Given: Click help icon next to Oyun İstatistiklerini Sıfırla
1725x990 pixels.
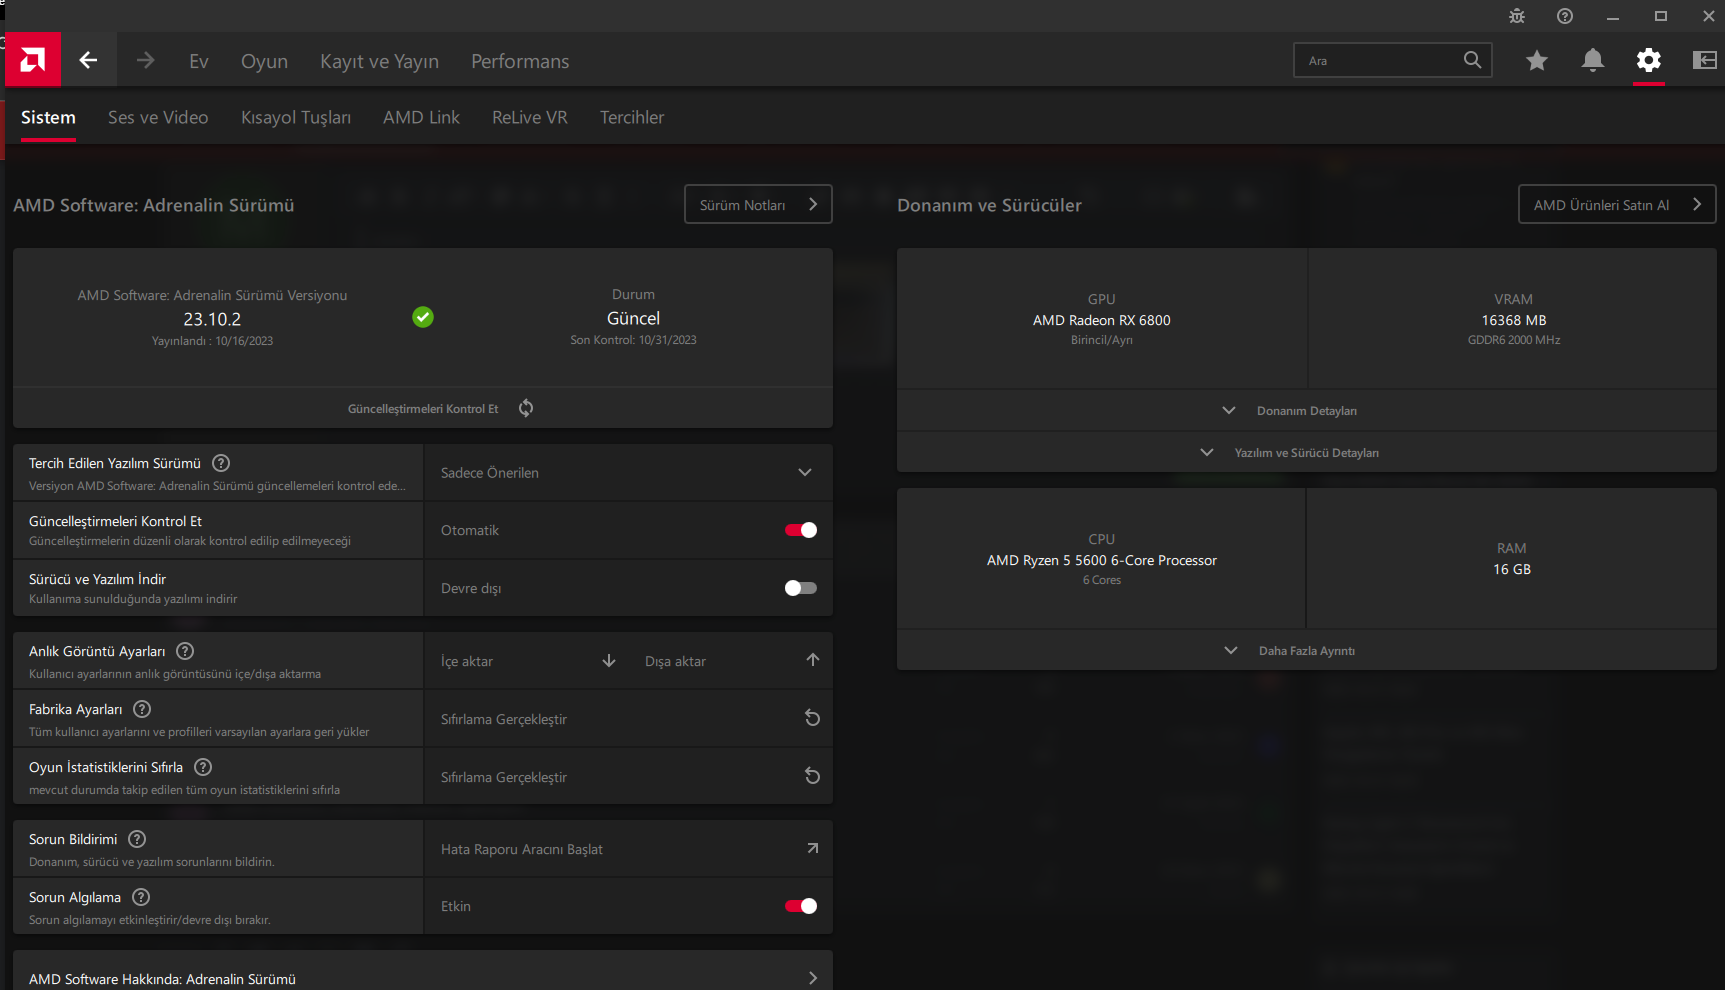Looking at the screenshot, I should tap(203, 767).
